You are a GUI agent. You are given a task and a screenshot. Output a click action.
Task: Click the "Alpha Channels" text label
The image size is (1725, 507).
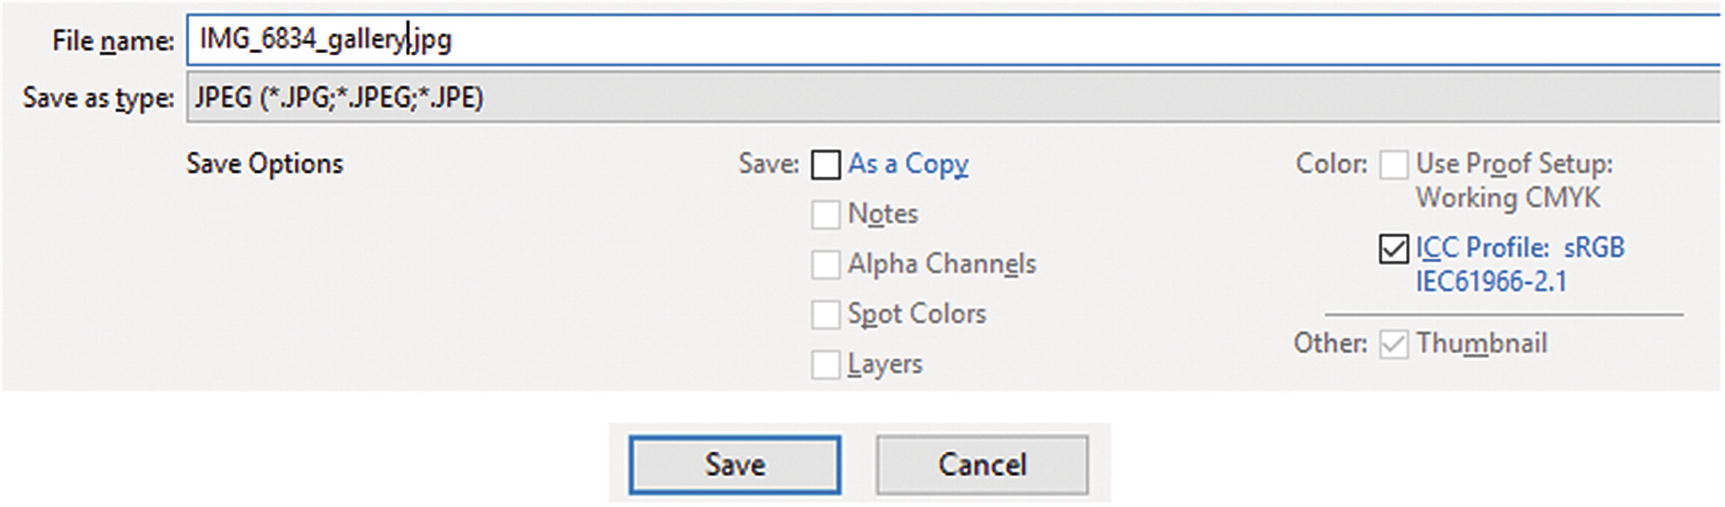pyautogui.click(x=942, y=264)
